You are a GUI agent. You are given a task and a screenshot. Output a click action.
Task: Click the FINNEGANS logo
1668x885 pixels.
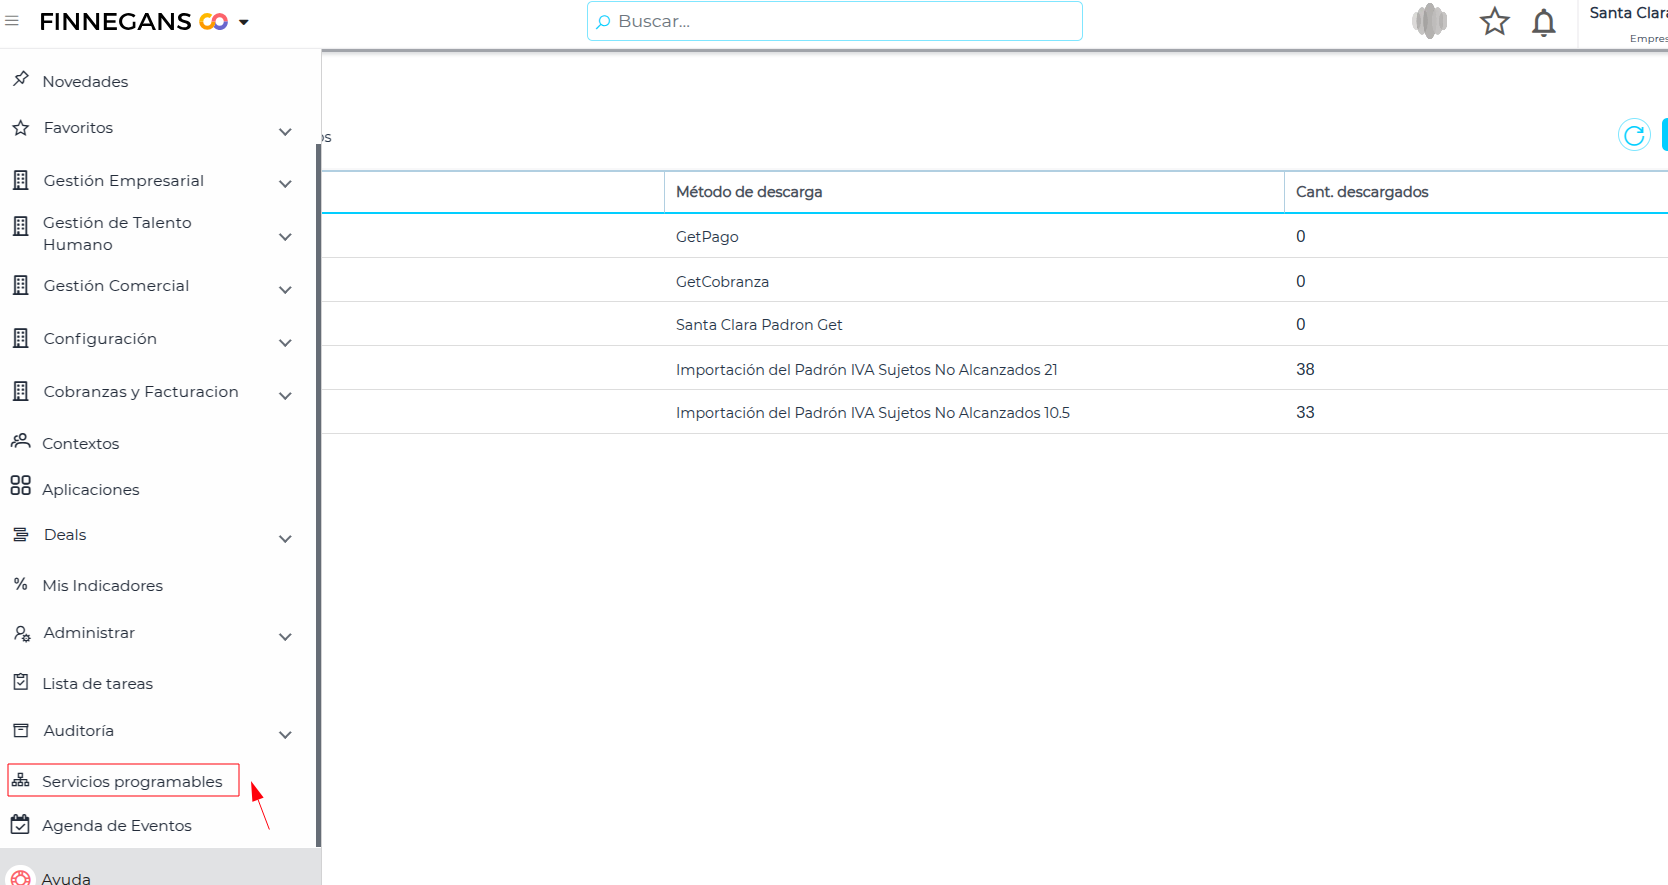[134, 21]
